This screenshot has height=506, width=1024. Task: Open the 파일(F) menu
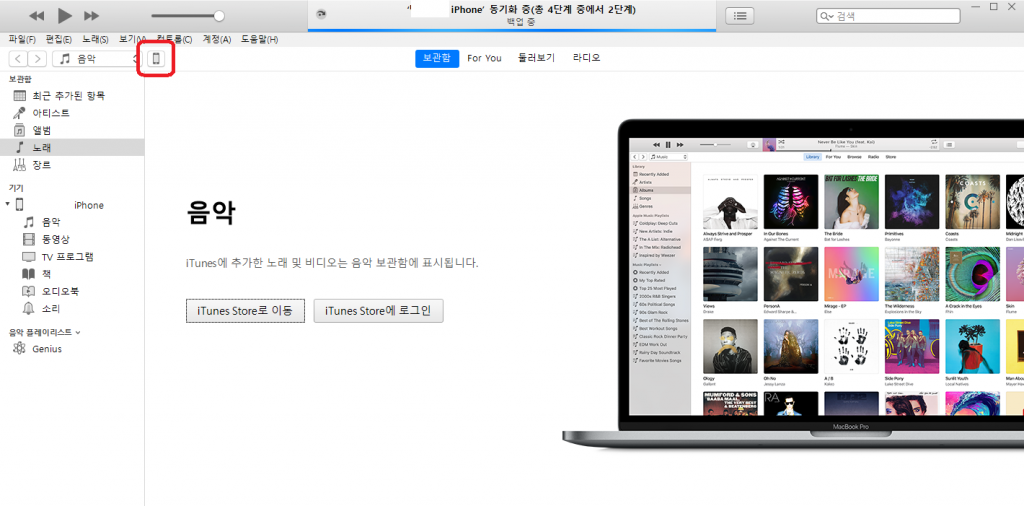pos(22,40)
